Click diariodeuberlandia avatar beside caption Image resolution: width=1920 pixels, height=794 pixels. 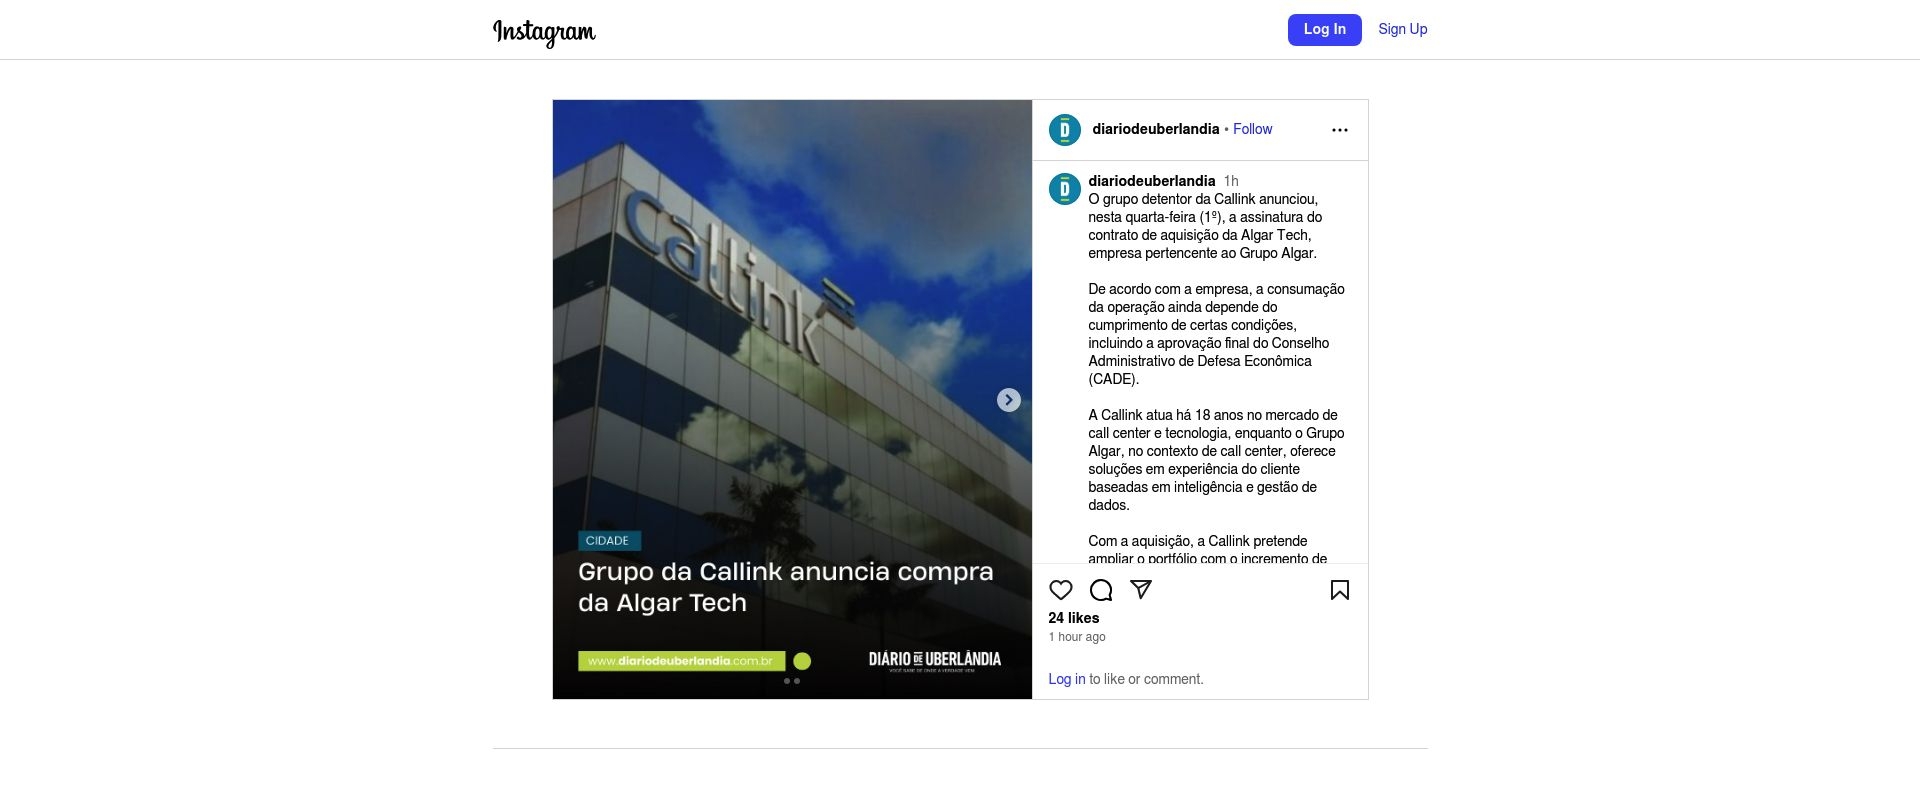(1065, 189)
